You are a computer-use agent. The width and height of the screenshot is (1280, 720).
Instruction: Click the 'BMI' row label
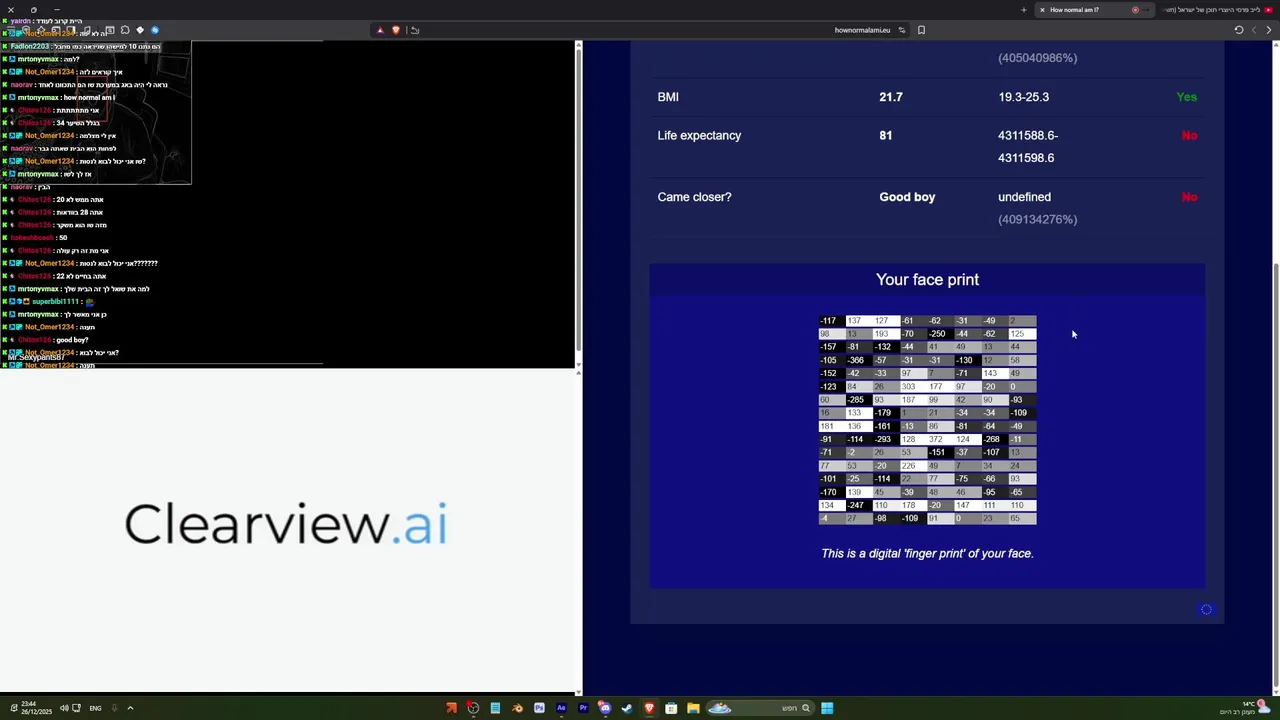[668, 97]
